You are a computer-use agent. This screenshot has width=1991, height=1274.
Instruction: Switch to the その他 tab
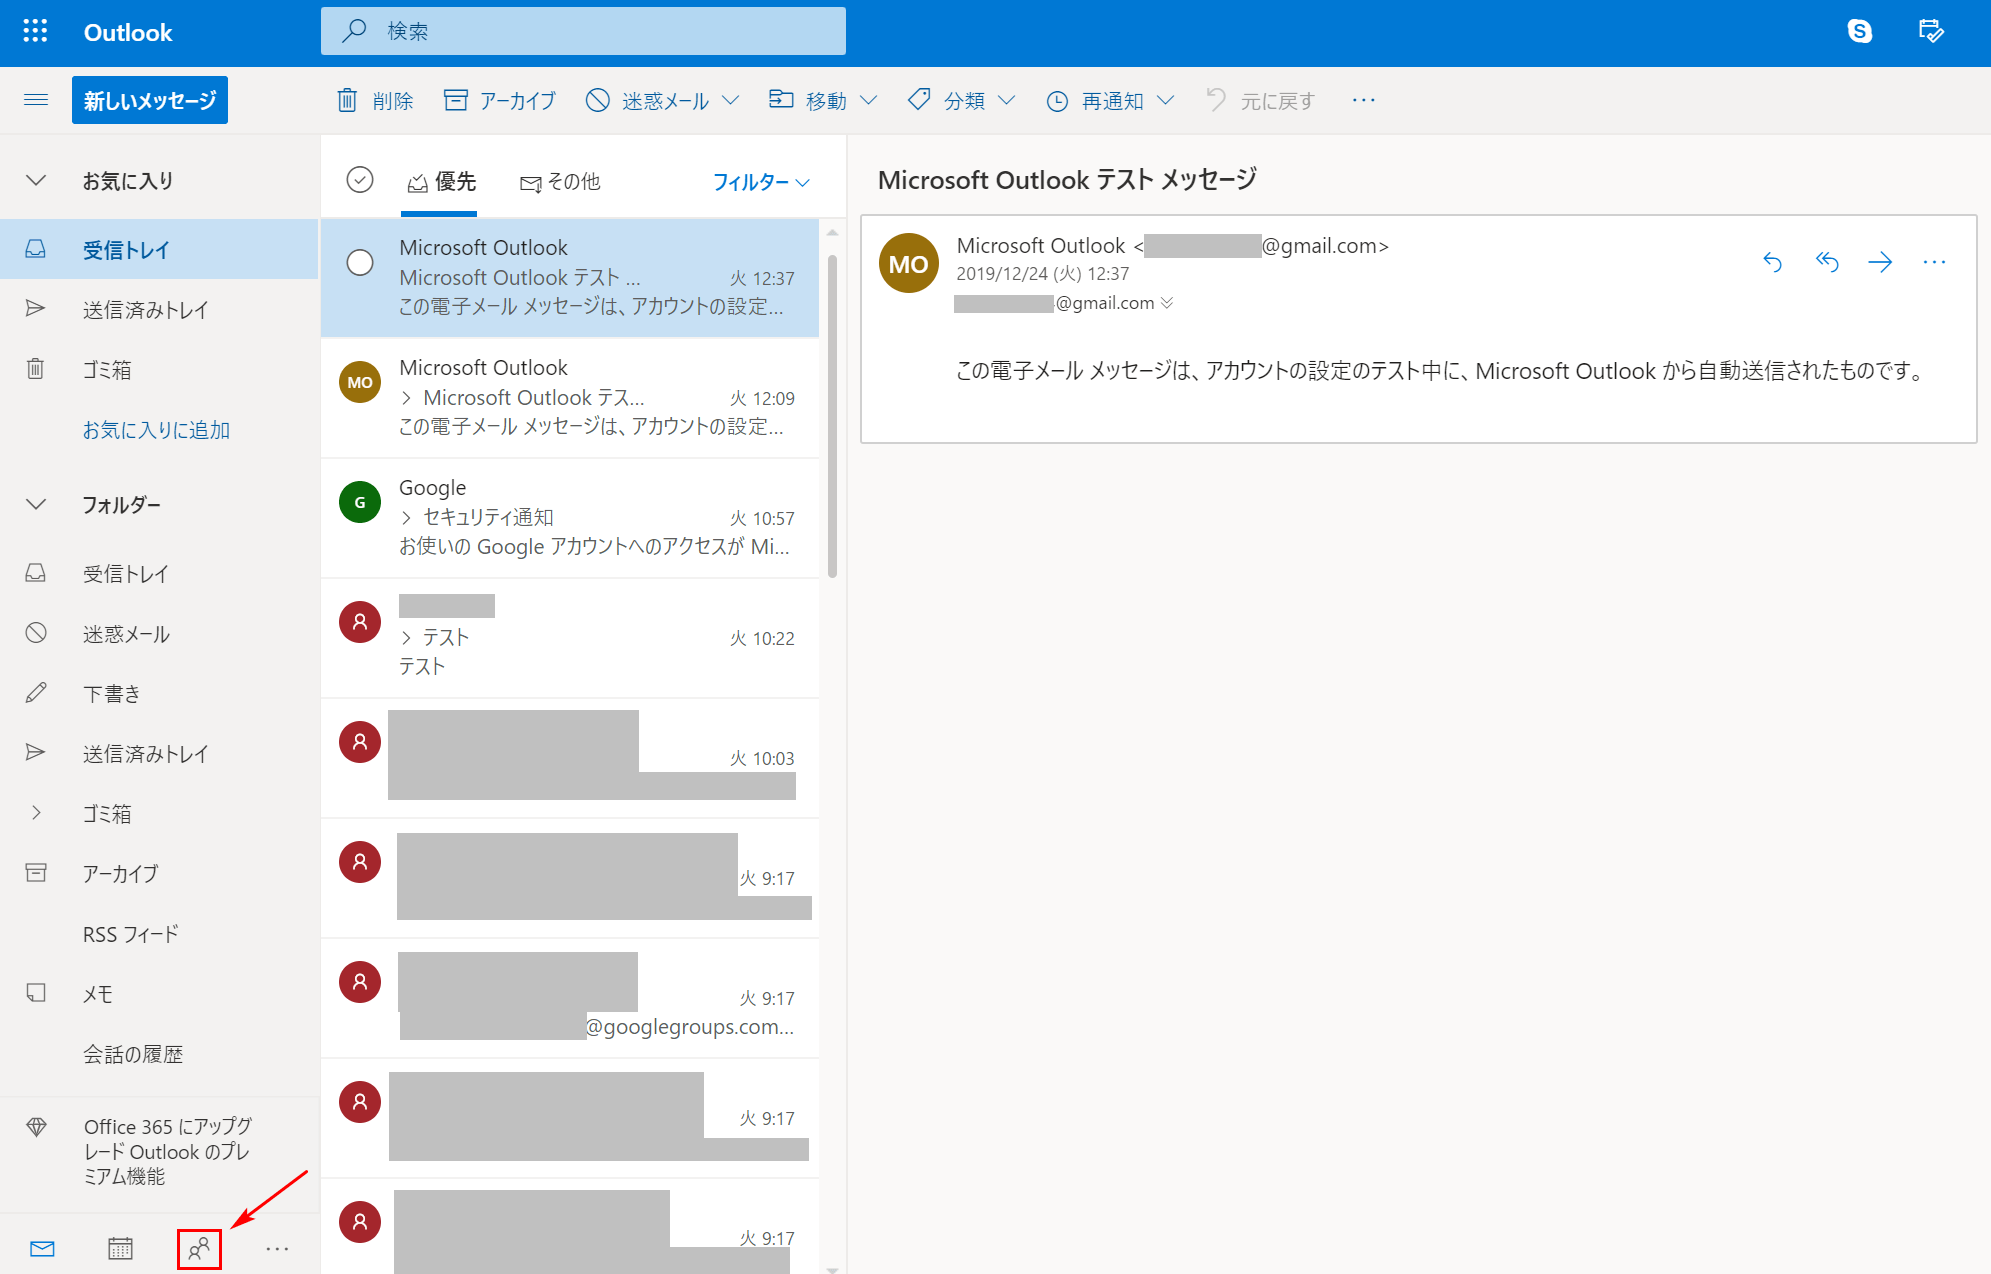coord(560,182)
